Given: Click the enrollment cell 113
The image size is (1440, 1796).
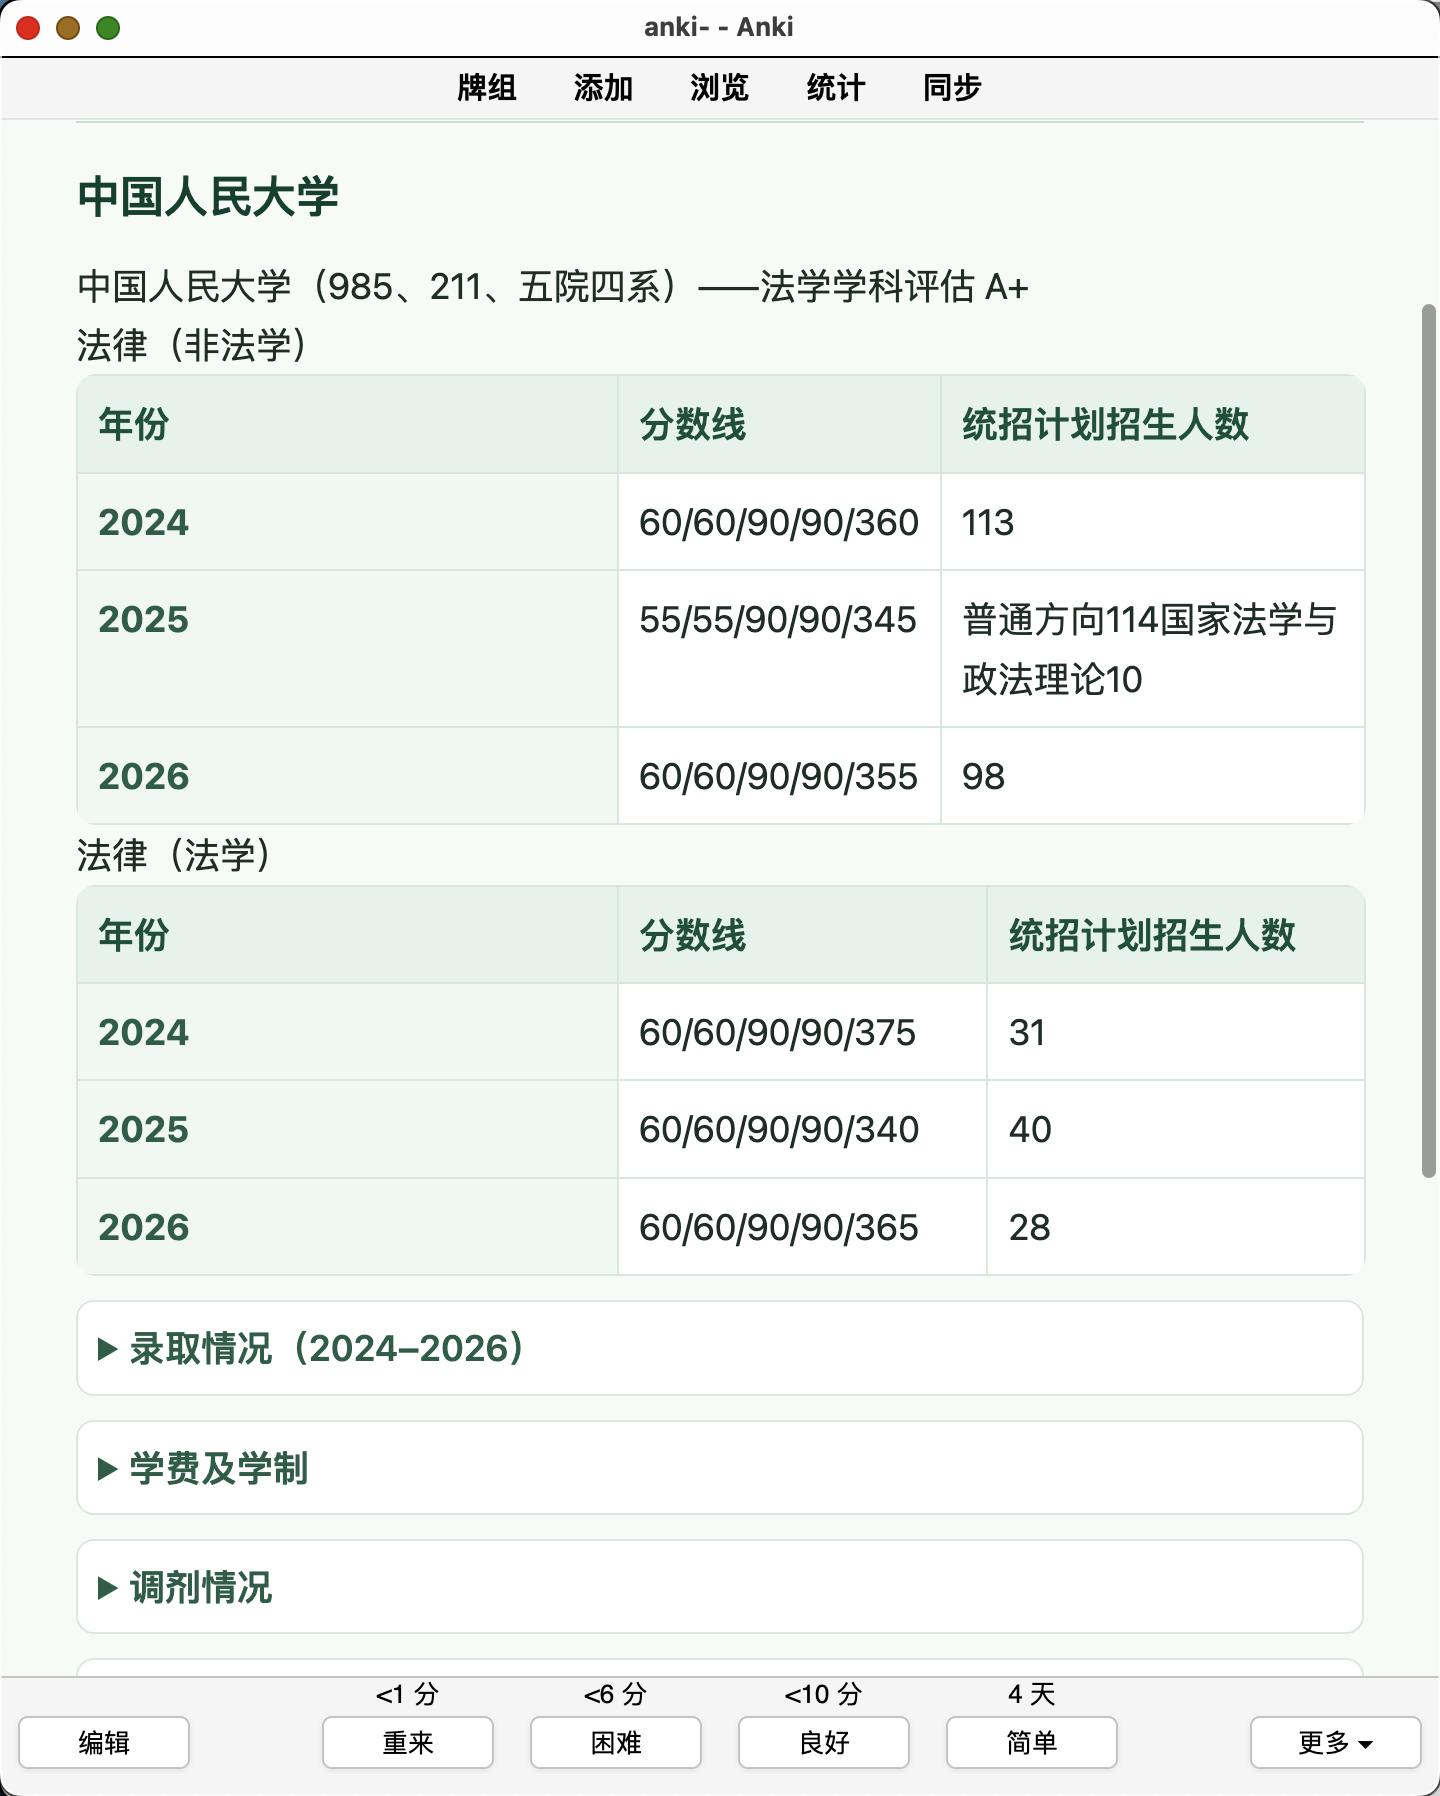Looking at the screenshot, I should click(1152, 522).
